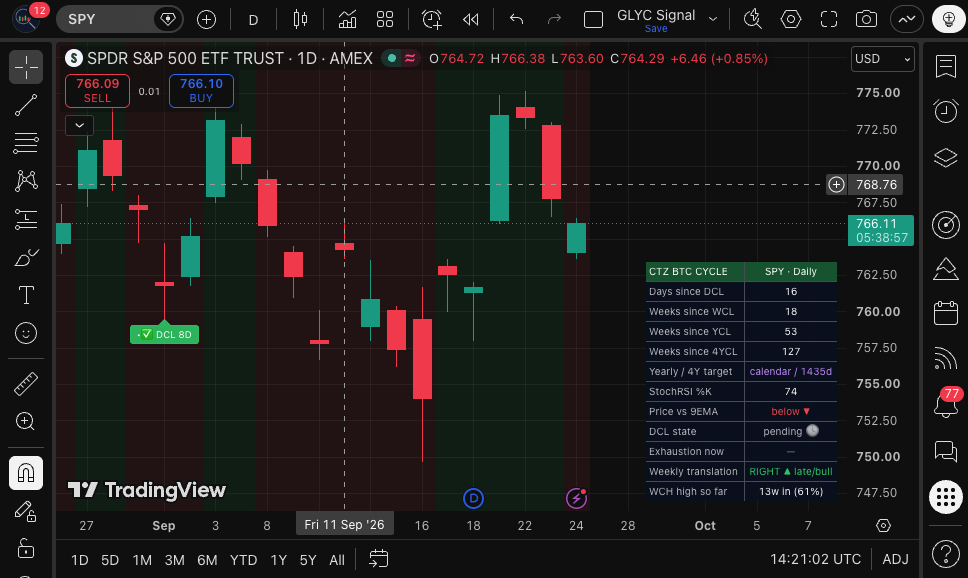Open the object tree layers panel
Viewport: 968px width, 578px height.
pos(946,157)
